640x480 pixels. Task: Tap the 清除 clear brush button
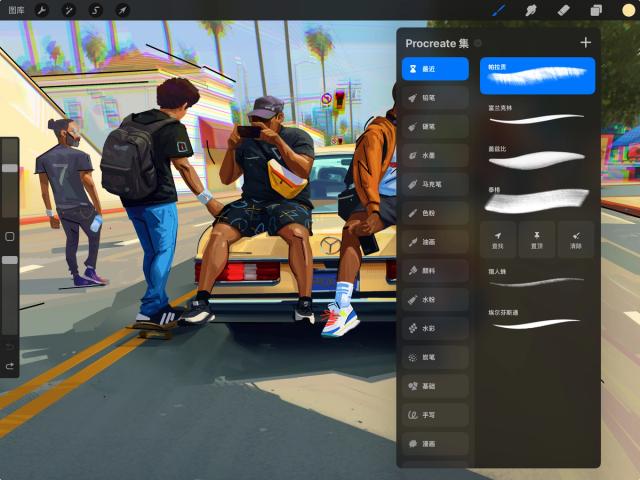(x=576, y=240)
